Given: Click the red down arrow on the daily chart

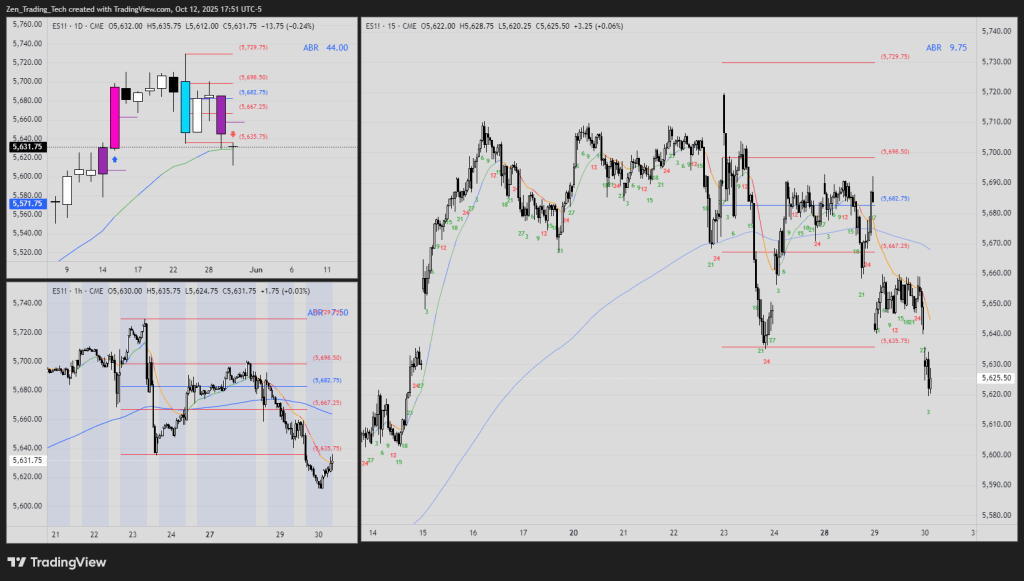Looking at the screenshot, I should coord(233,133).
